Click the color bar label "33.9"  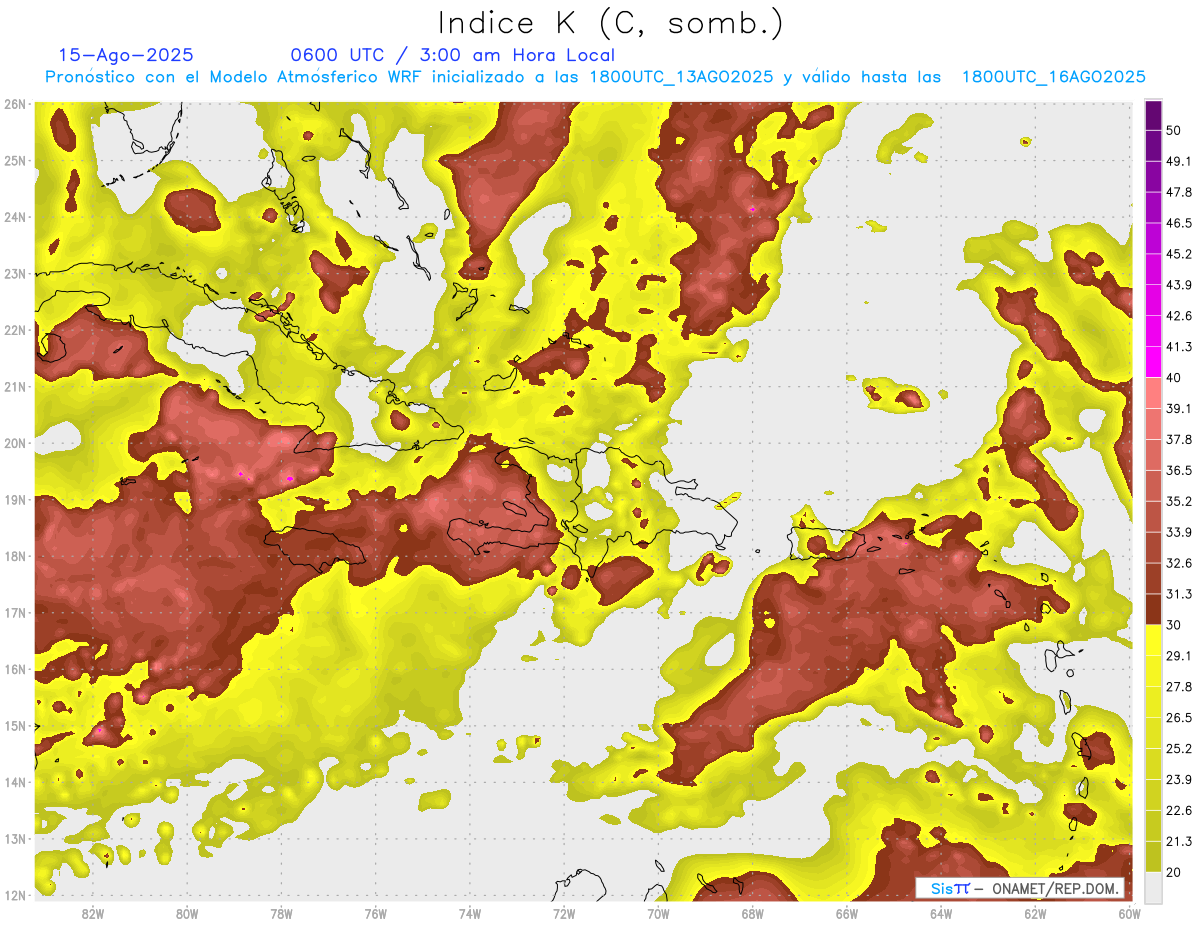pyautogui.click(x=1179, y=532)
